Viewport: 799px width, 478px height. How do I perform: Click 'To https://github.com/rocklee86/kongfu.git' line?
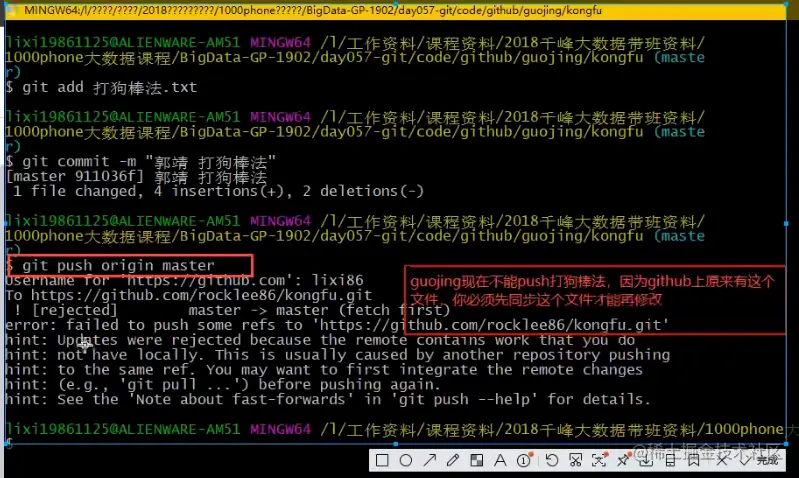(189, 295)
